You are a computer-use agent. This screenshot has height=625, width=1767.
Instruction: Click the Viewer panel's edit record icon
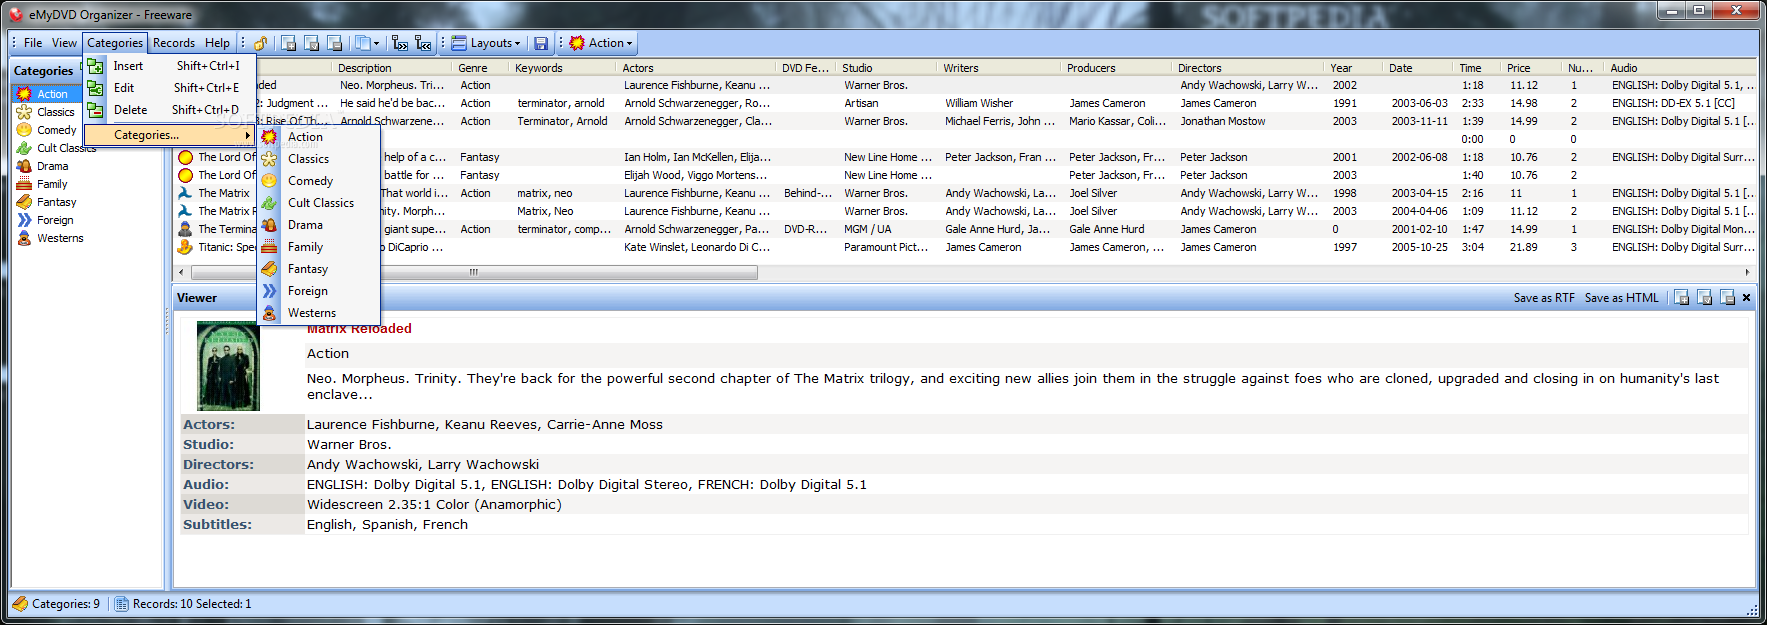[1705, 298]
